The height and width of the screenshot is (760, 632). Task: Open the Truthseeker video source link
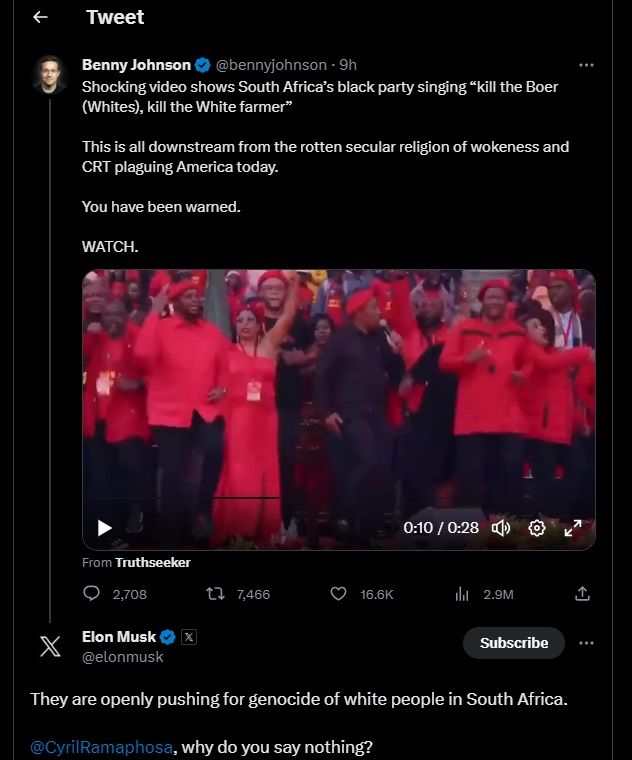(x=152, y=562)
